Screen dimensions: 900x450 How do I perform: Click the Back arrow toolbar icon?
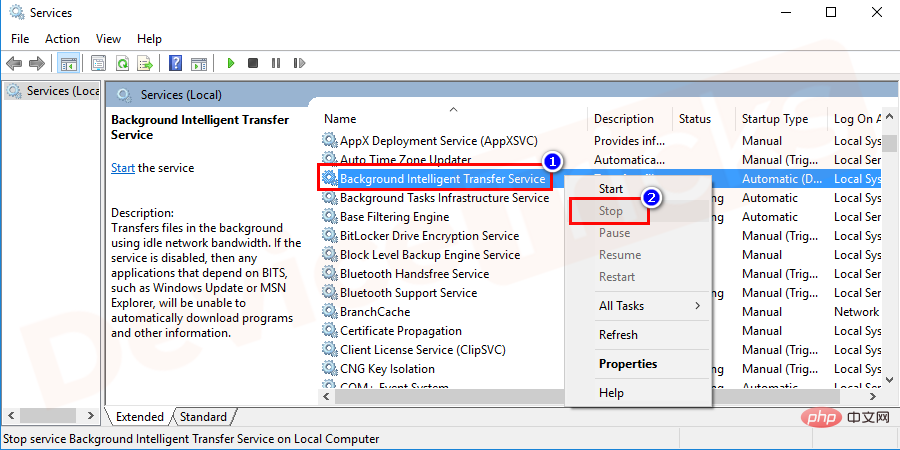(14, 63)
